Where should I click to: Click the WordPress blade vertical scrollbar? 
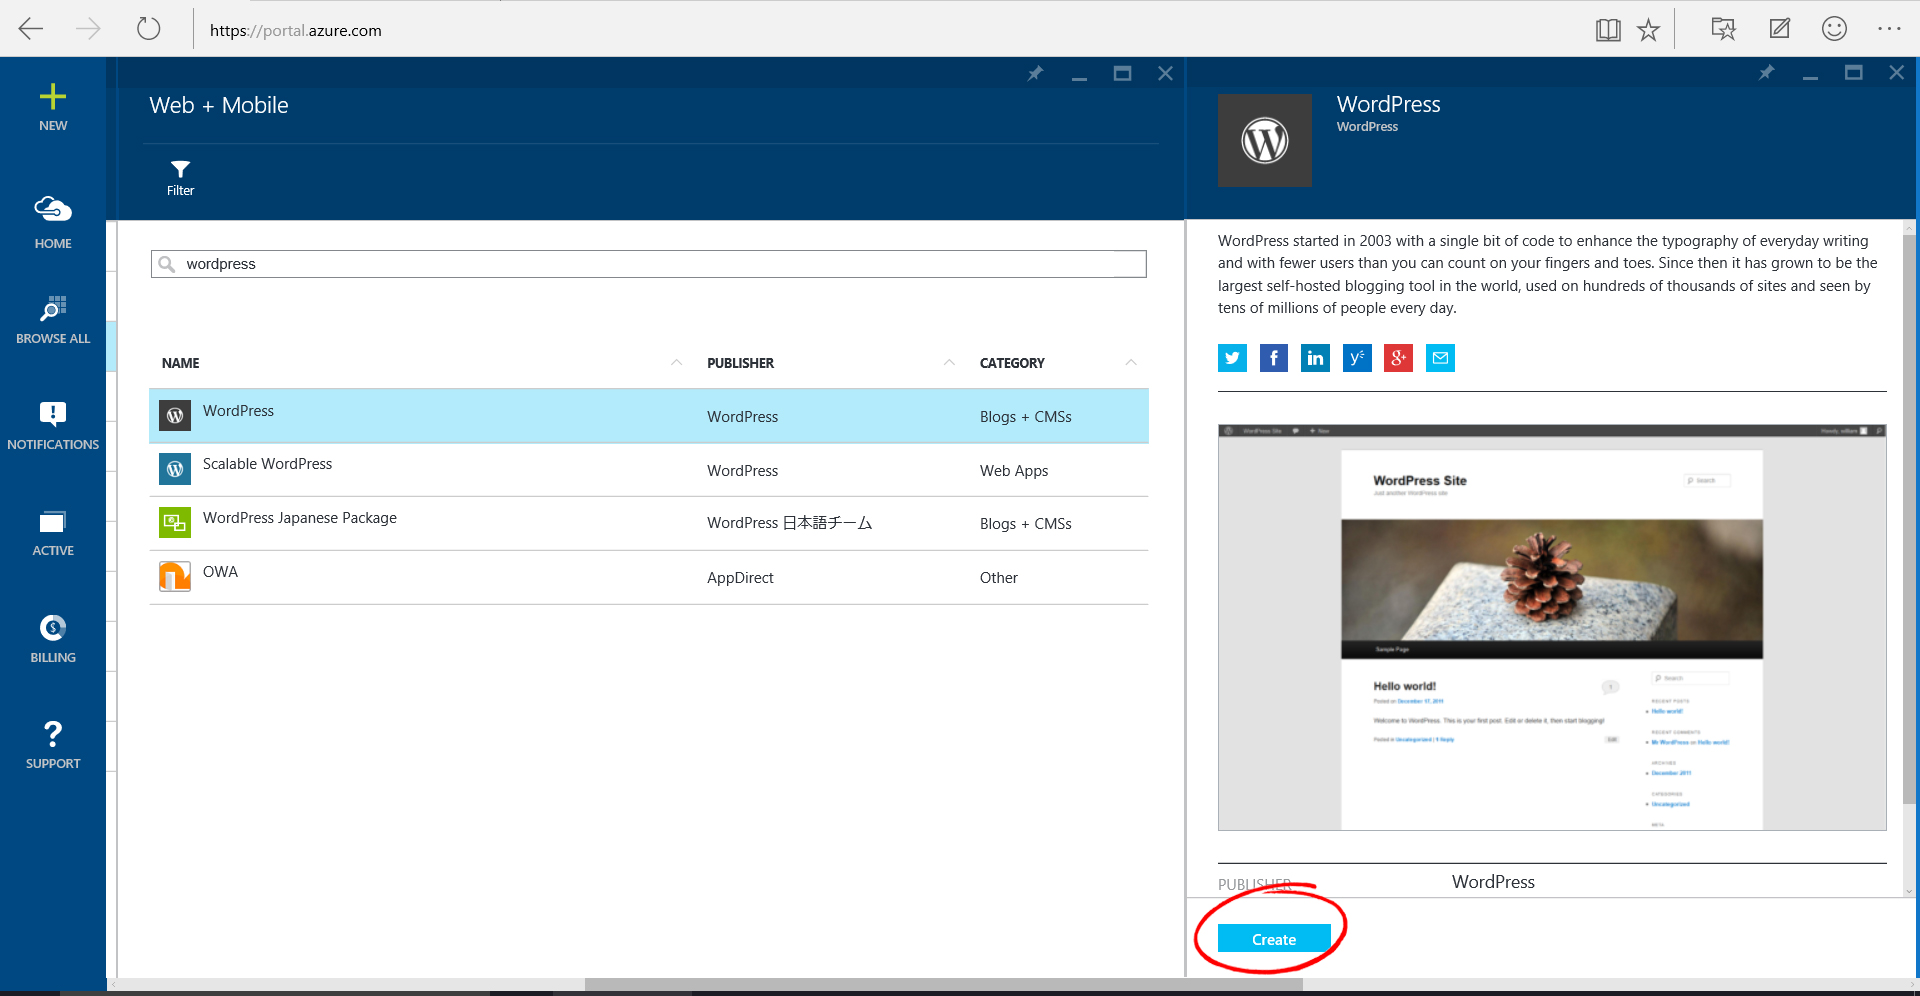coord(1909,520)
